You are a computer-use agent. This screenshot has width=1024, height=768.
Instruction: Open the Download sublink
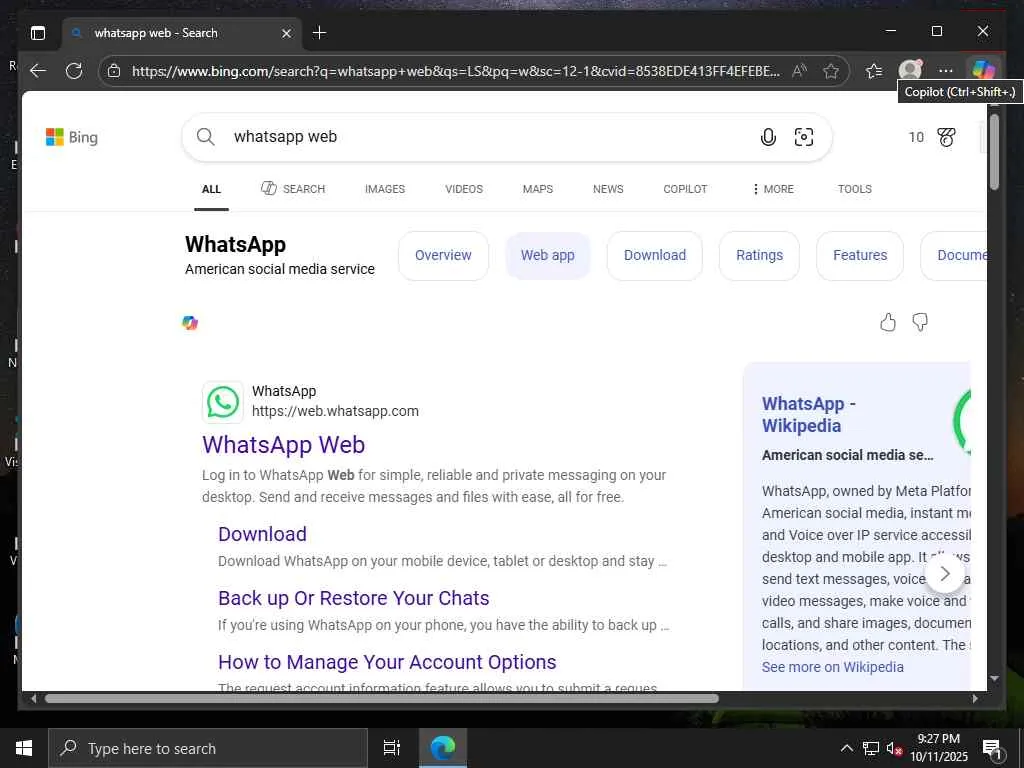pyautogui.click(x=263, y=534)
